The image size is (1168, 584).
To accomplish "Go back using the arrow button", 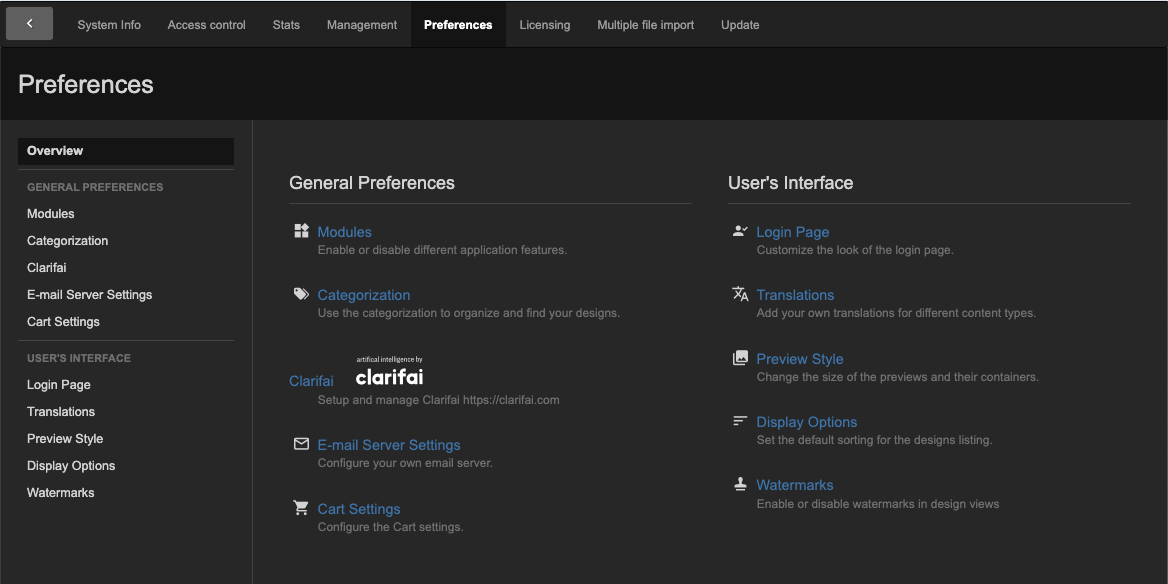I will (x=29, y=24).
